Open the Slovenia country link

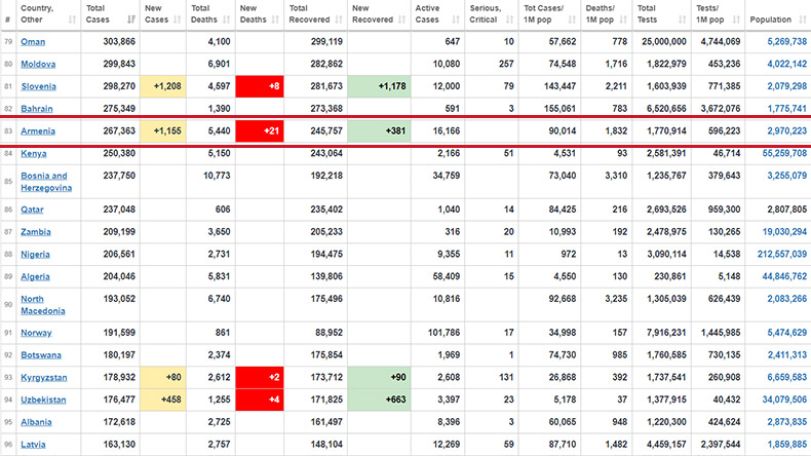point(38,86)
